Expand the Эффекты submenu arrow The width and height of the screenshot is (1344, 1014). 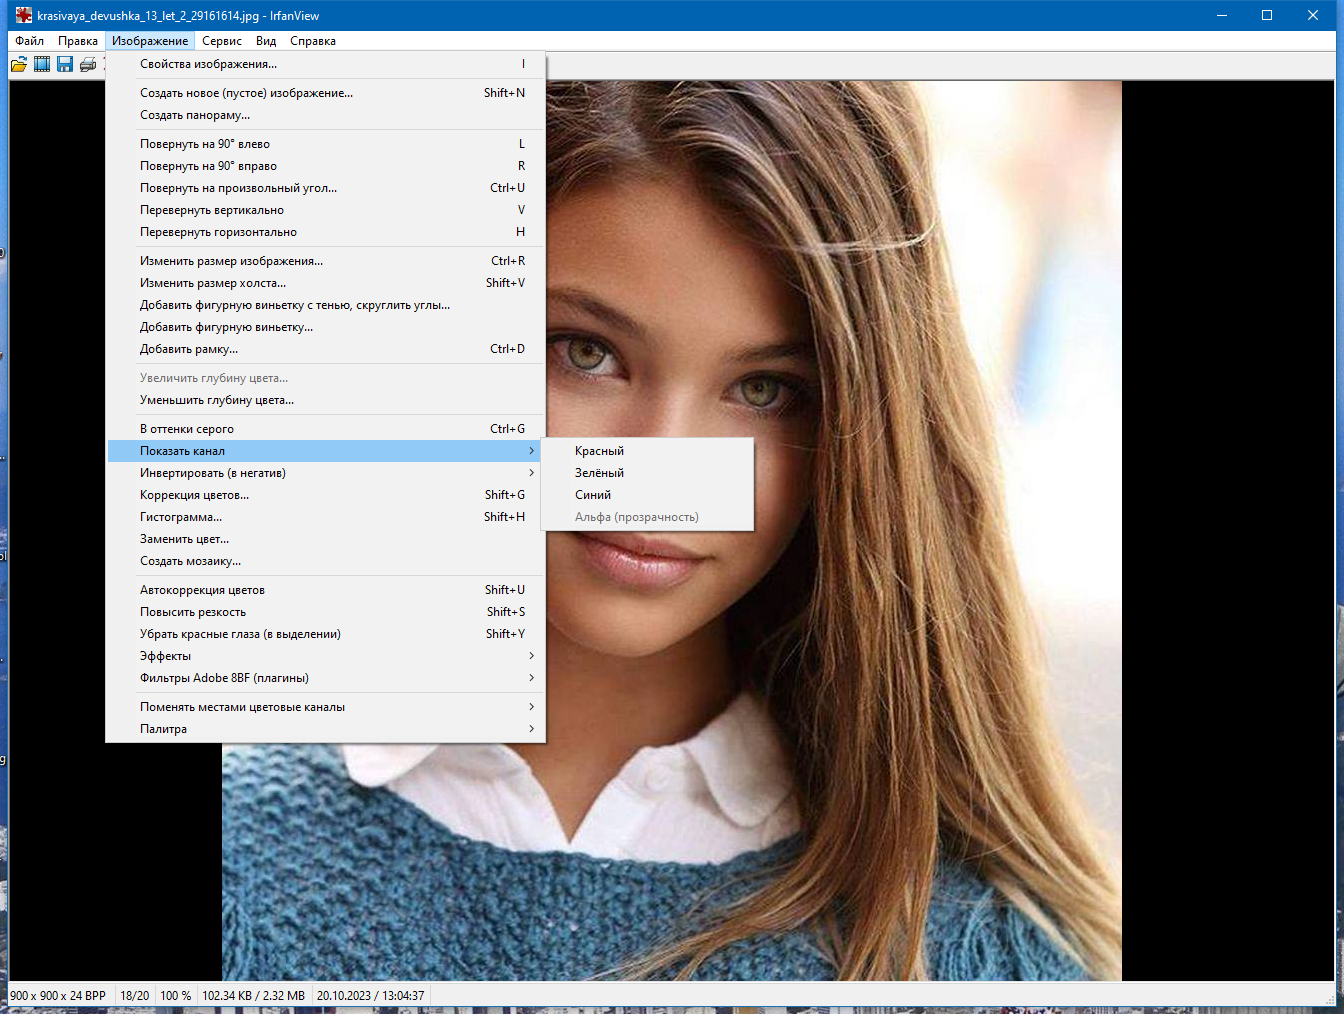pos(531,656)
